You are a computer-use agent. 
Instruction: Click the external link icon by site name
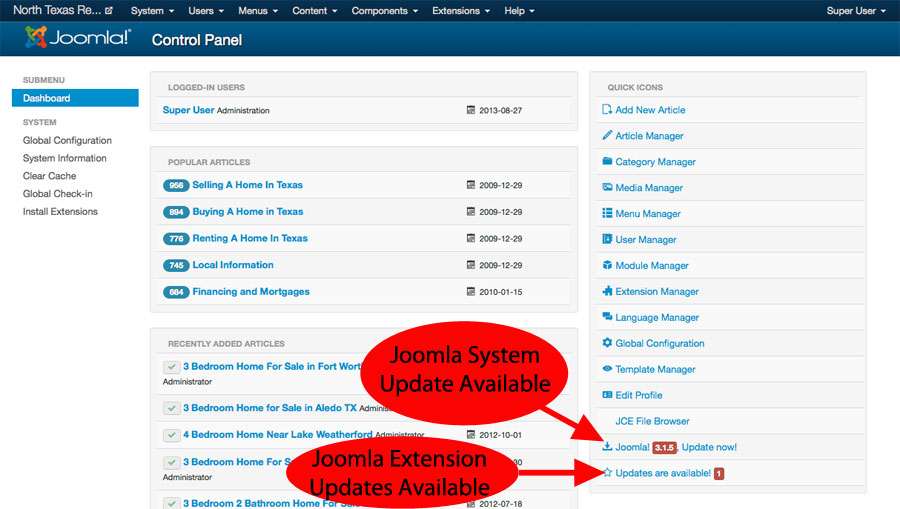tap(108, 10)
